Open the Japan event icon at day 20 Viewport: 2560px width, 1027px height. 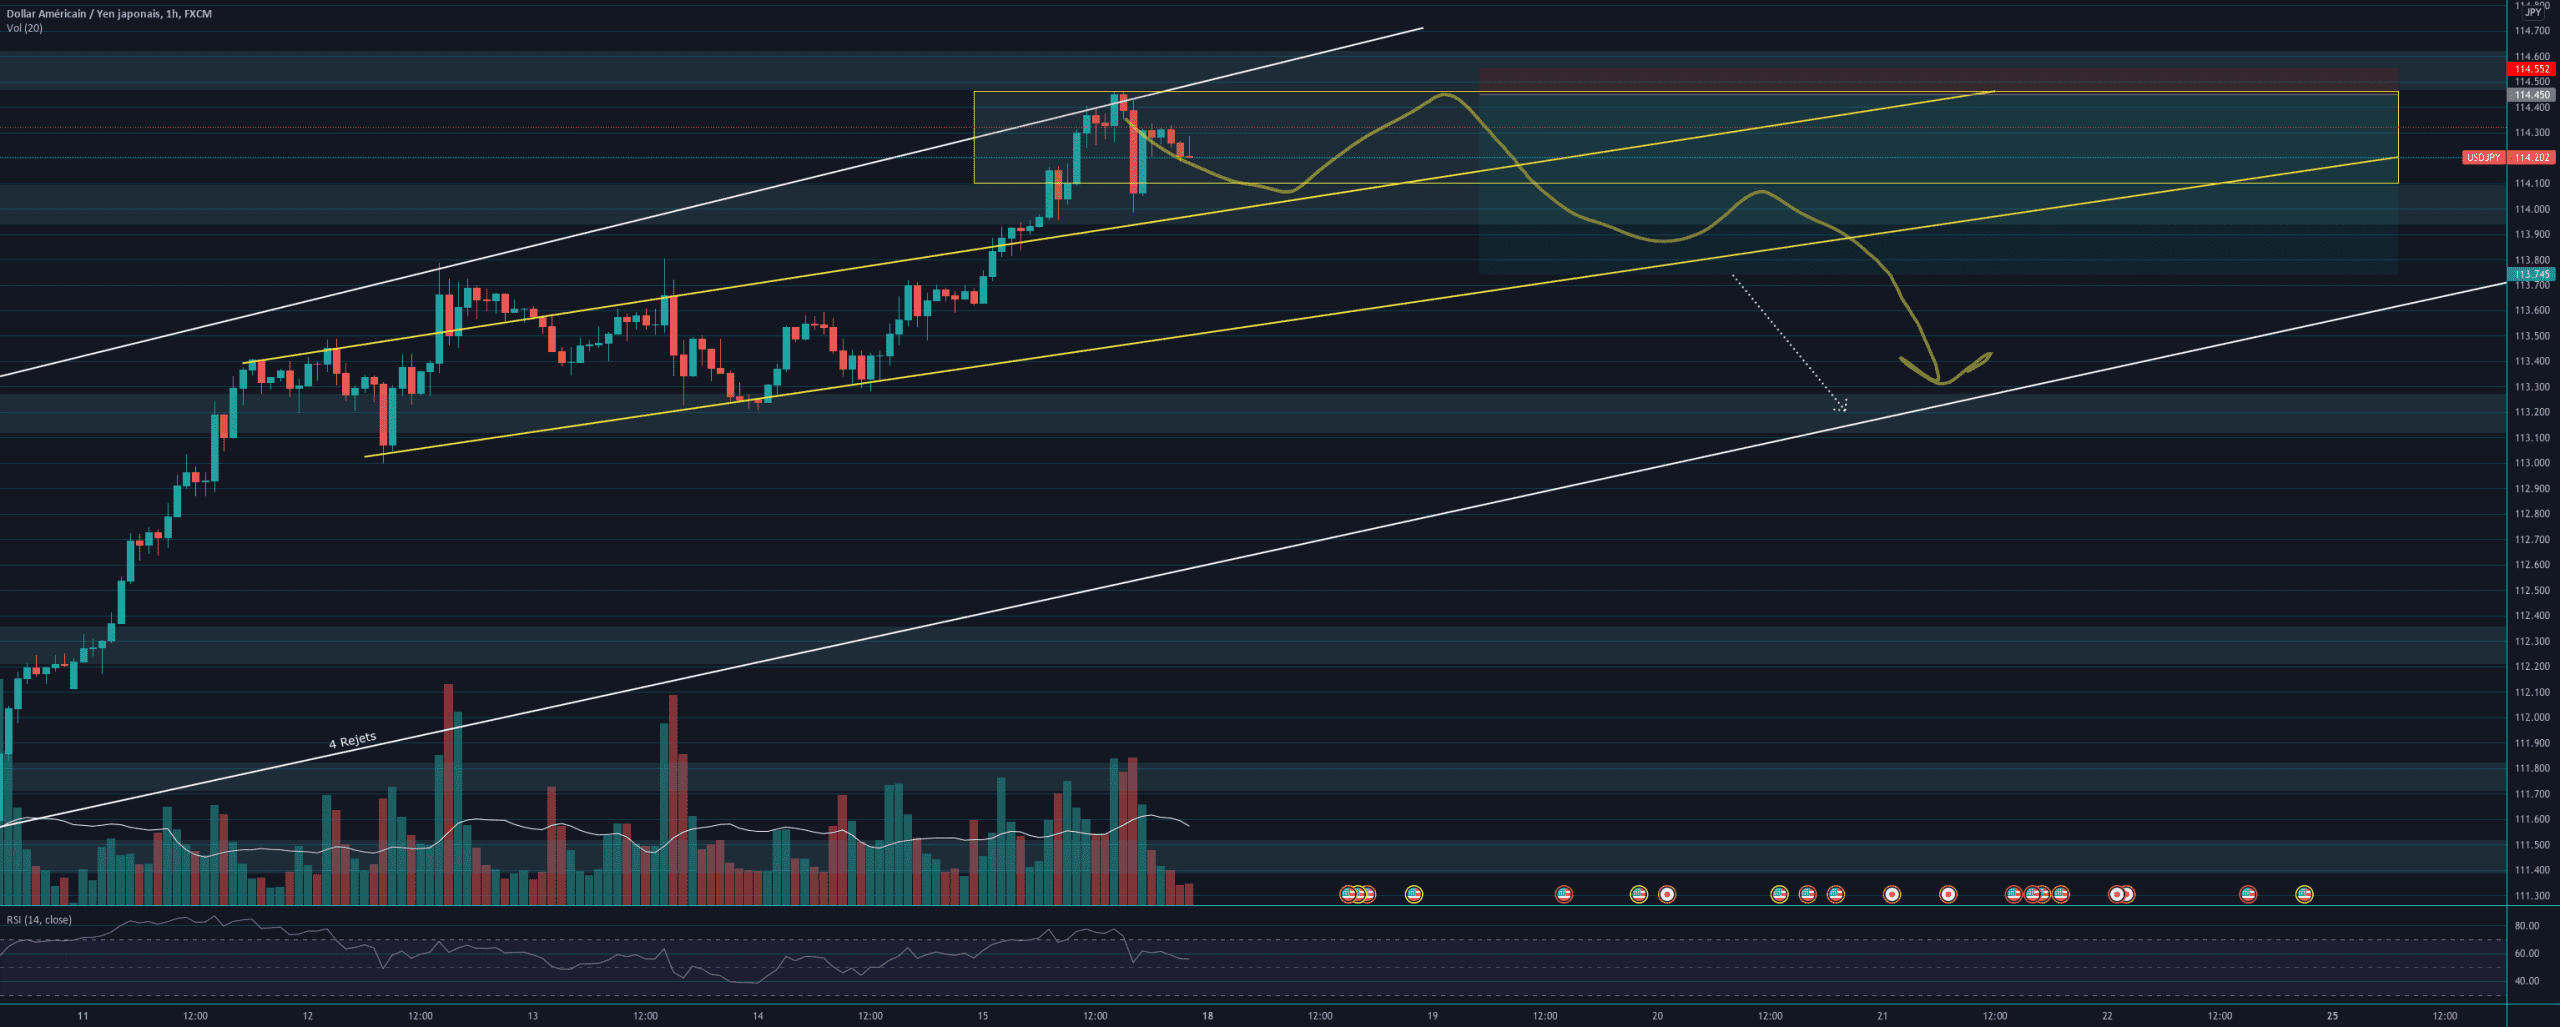coord(1666,894)
